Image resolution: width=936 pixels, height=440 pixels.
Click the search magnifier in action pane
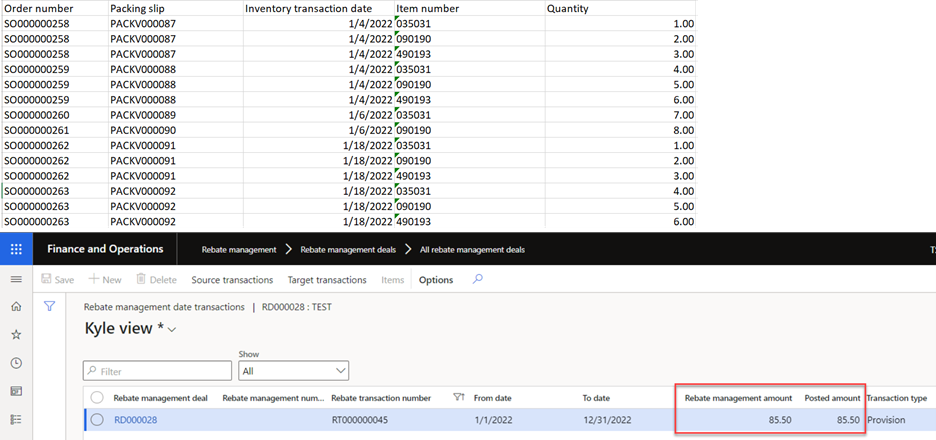tap(477, 280)
